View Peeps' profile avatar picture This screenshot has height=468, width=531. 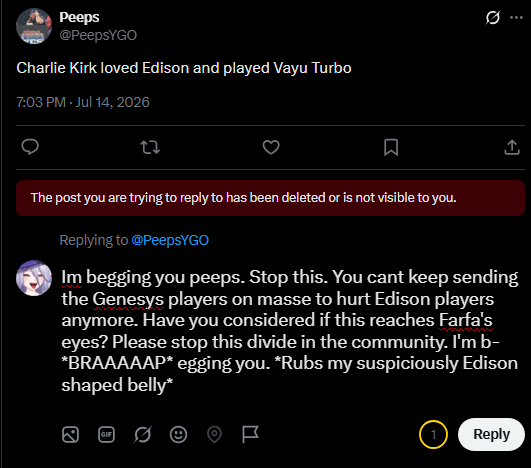pos(34,26)
